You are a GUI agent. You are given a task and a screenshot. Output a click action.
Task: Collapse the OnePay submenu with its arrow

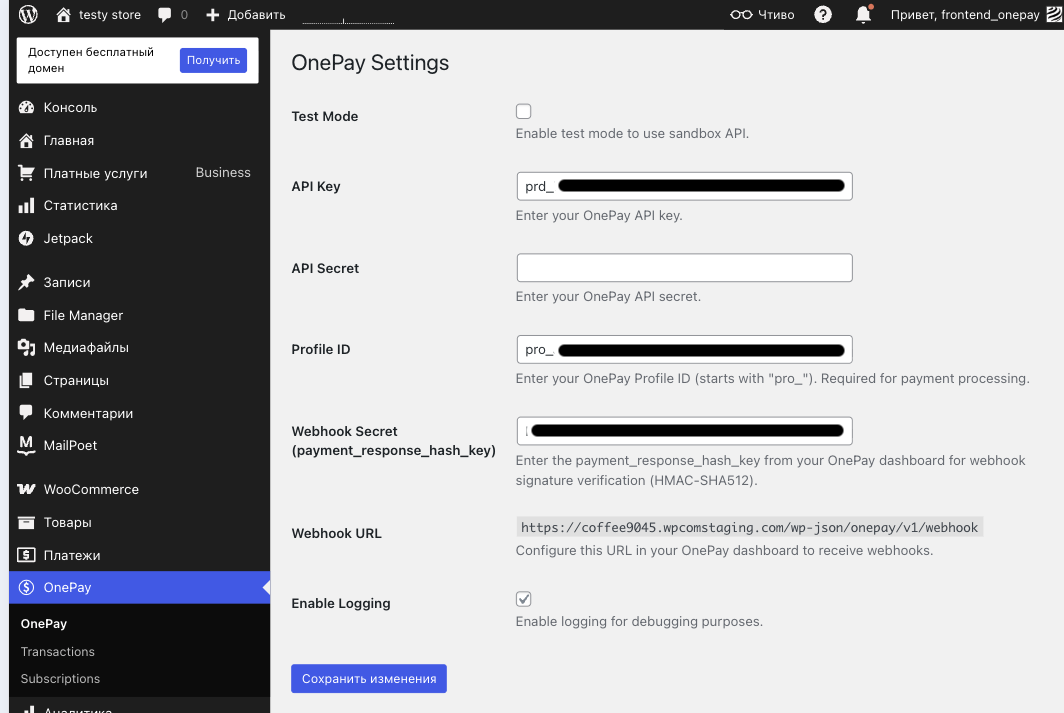coord(264,589)
